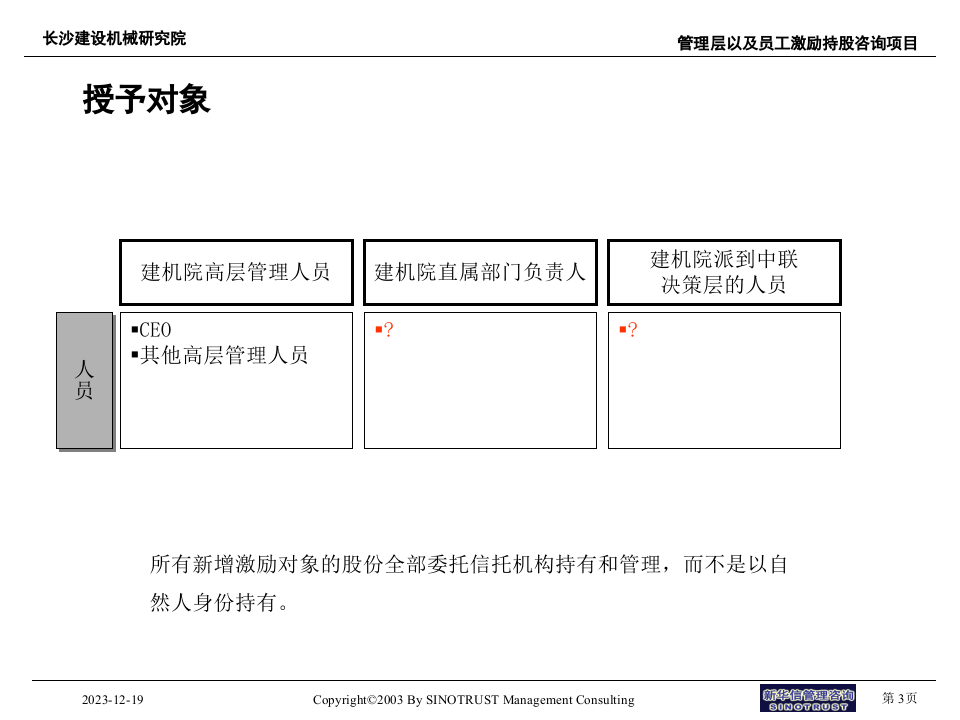This screenshot has height=720, width=960.
Task: Click the SINOTRUST logo image
Action: pos(808,700)
